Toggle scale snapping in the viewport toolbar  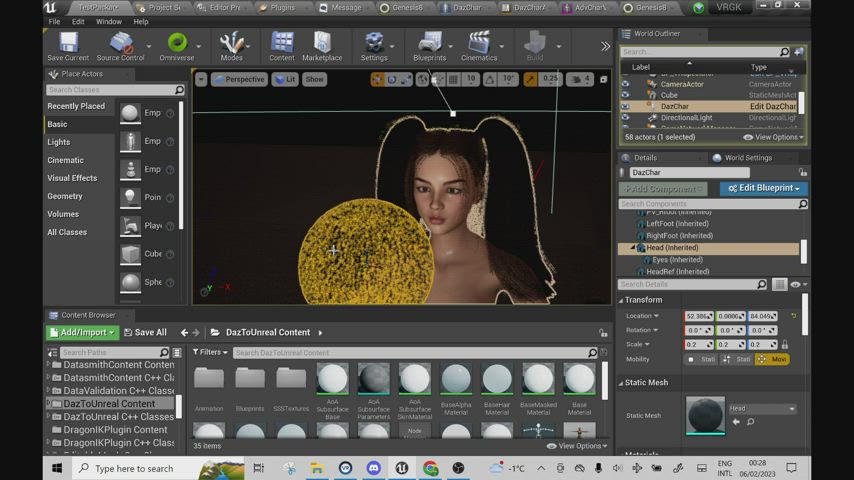tap(530, 80)
